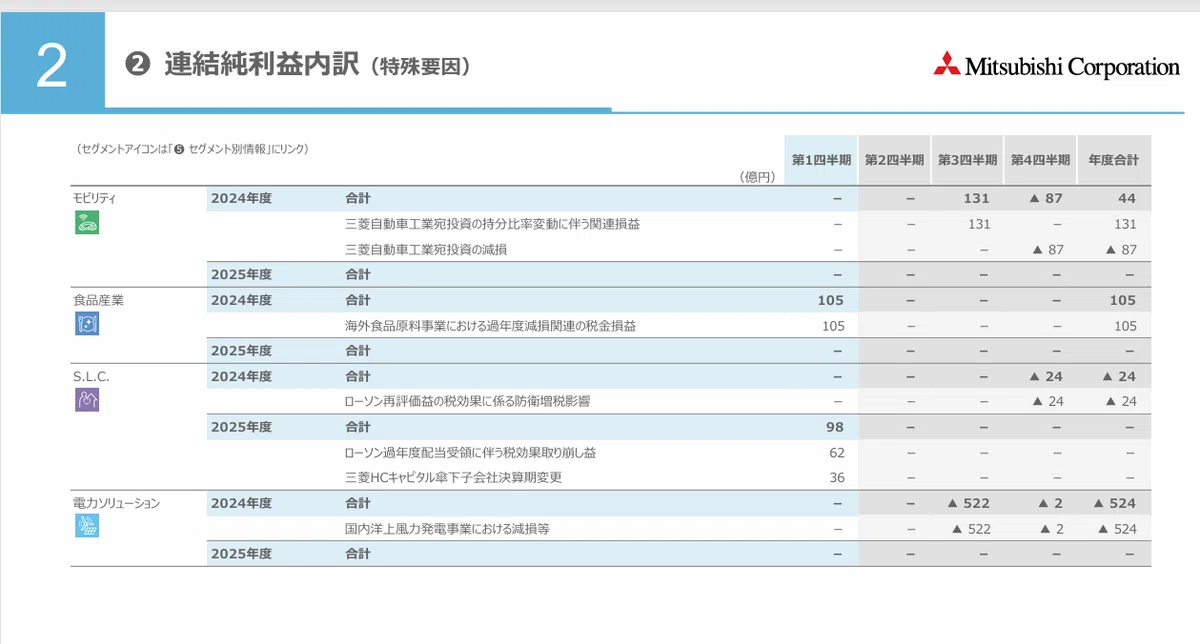Click 合計 in the モビリティ 2024年度 row
Viewport: 1200px width, 644px height.
(x=357, y=198)
